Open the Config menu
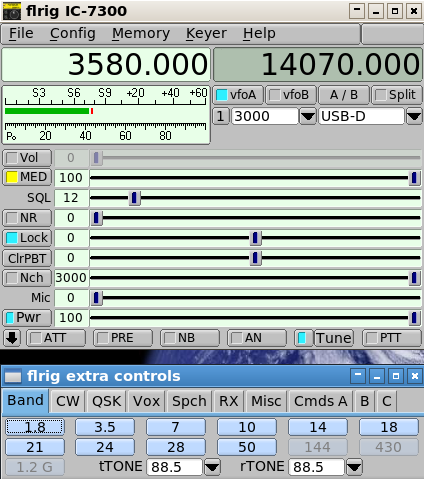 point(73,33)
